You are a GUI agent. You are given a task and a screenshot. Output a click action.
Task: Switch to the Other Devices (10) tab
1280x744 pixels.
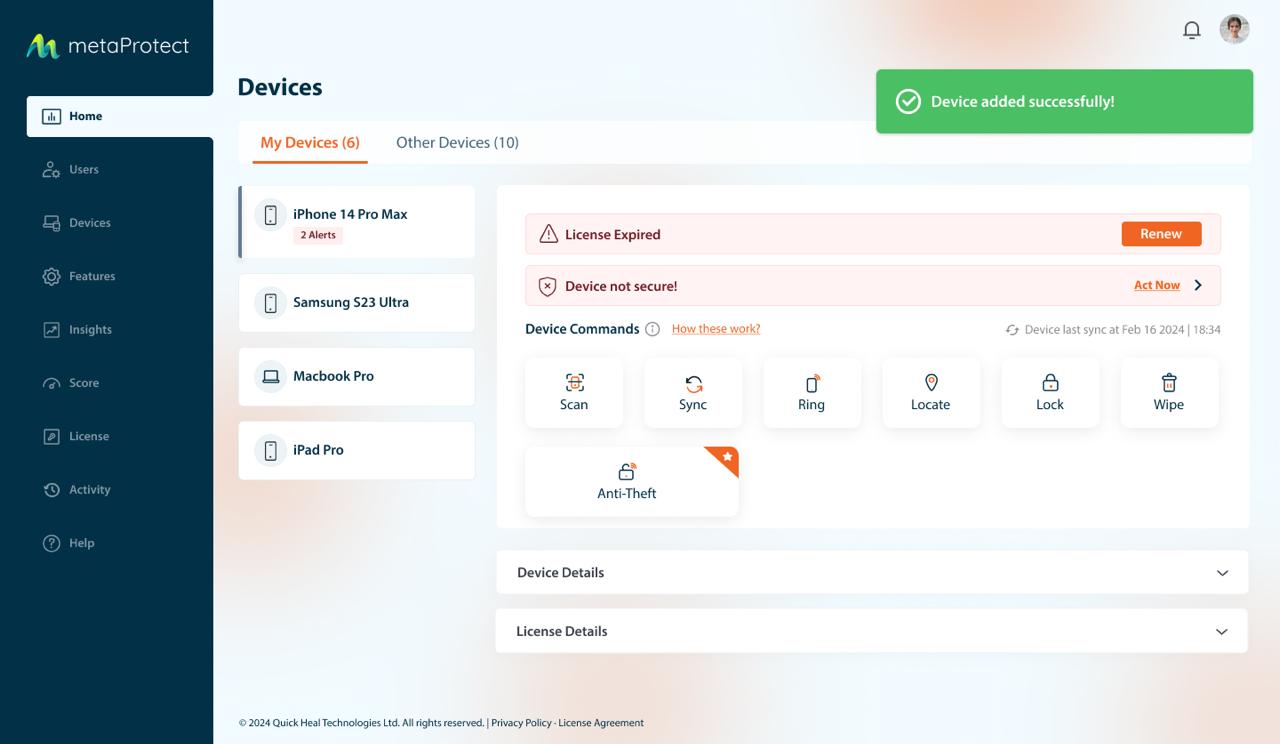(457, 142)
